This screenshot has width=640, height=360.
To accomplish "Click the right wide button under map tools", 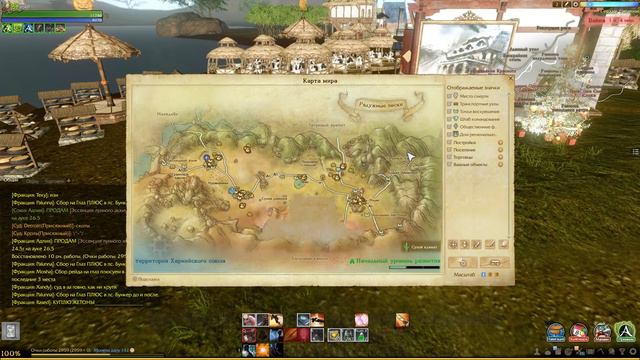I will point(495,262).
